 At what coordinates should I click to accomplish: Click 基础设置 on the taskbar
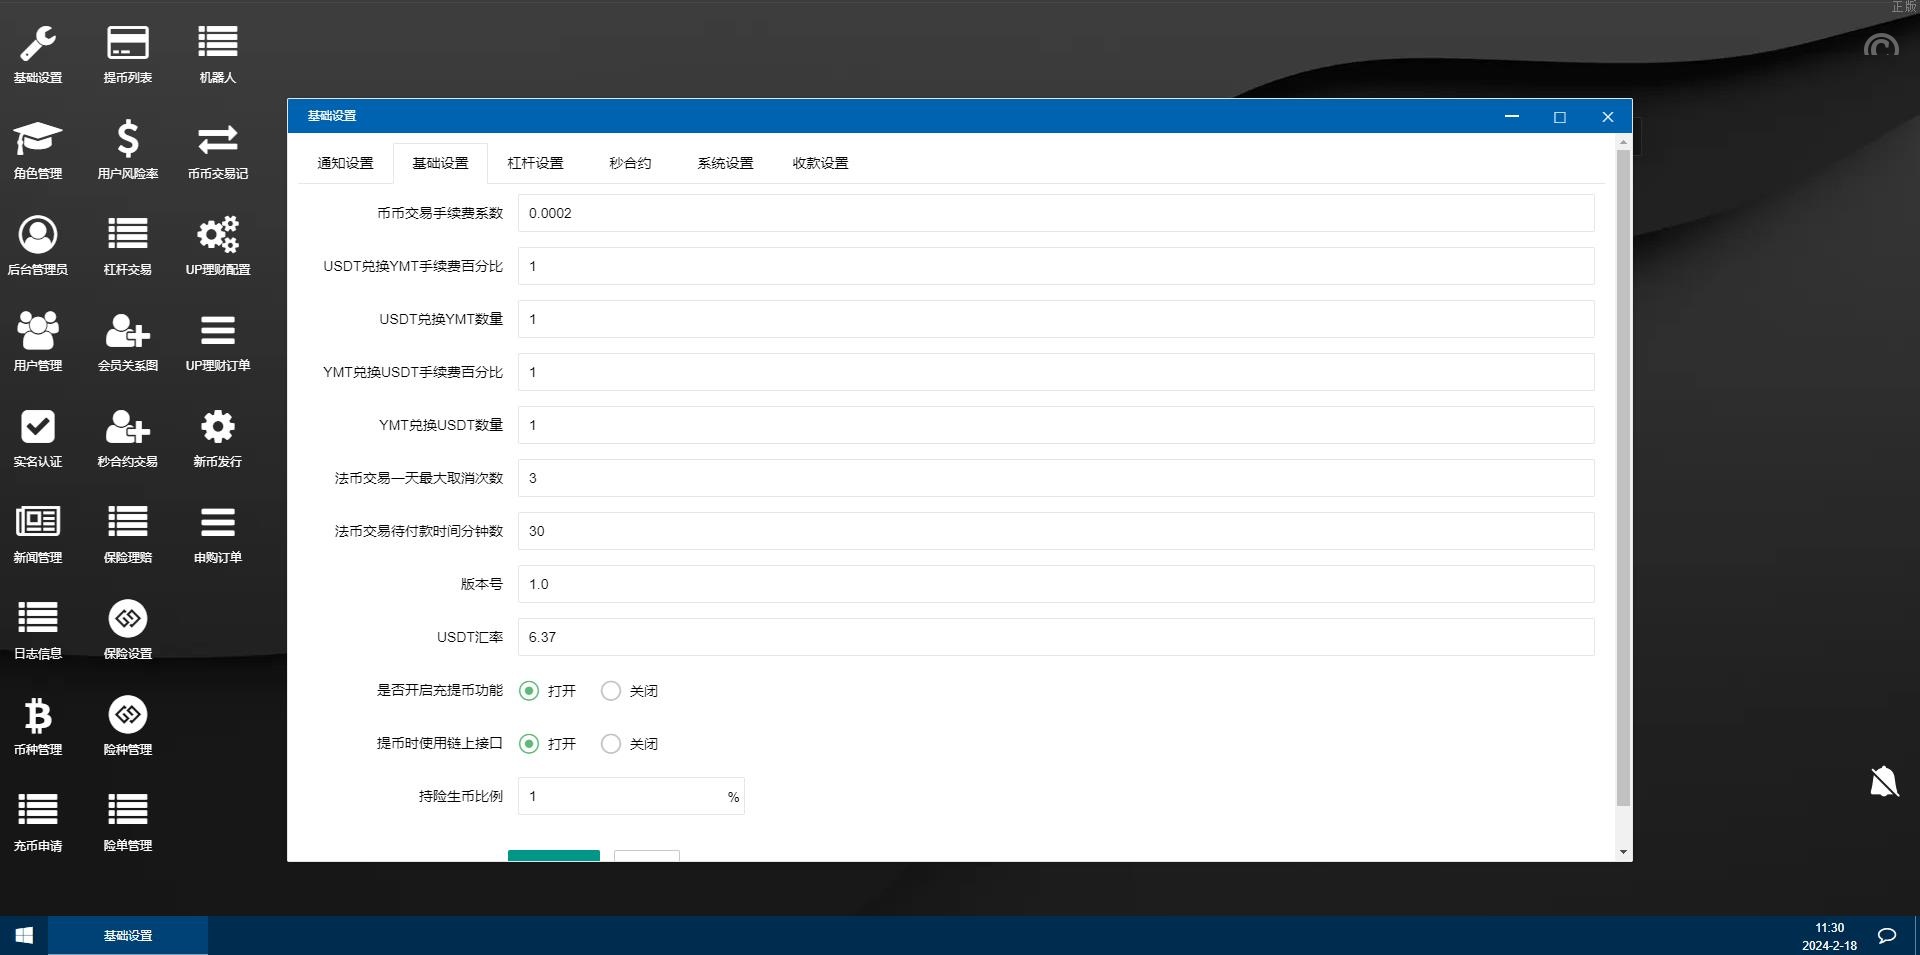coord(127,935)
